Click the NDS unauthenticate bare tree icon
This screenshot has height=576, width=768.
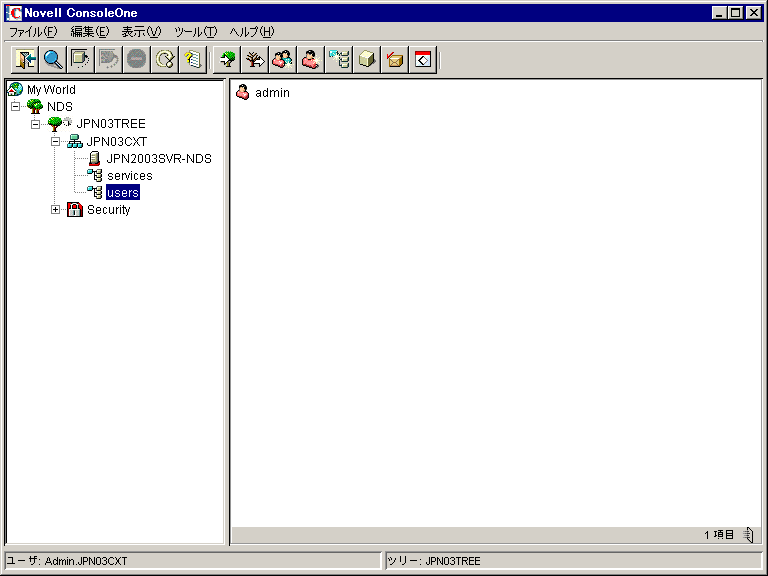255,60
